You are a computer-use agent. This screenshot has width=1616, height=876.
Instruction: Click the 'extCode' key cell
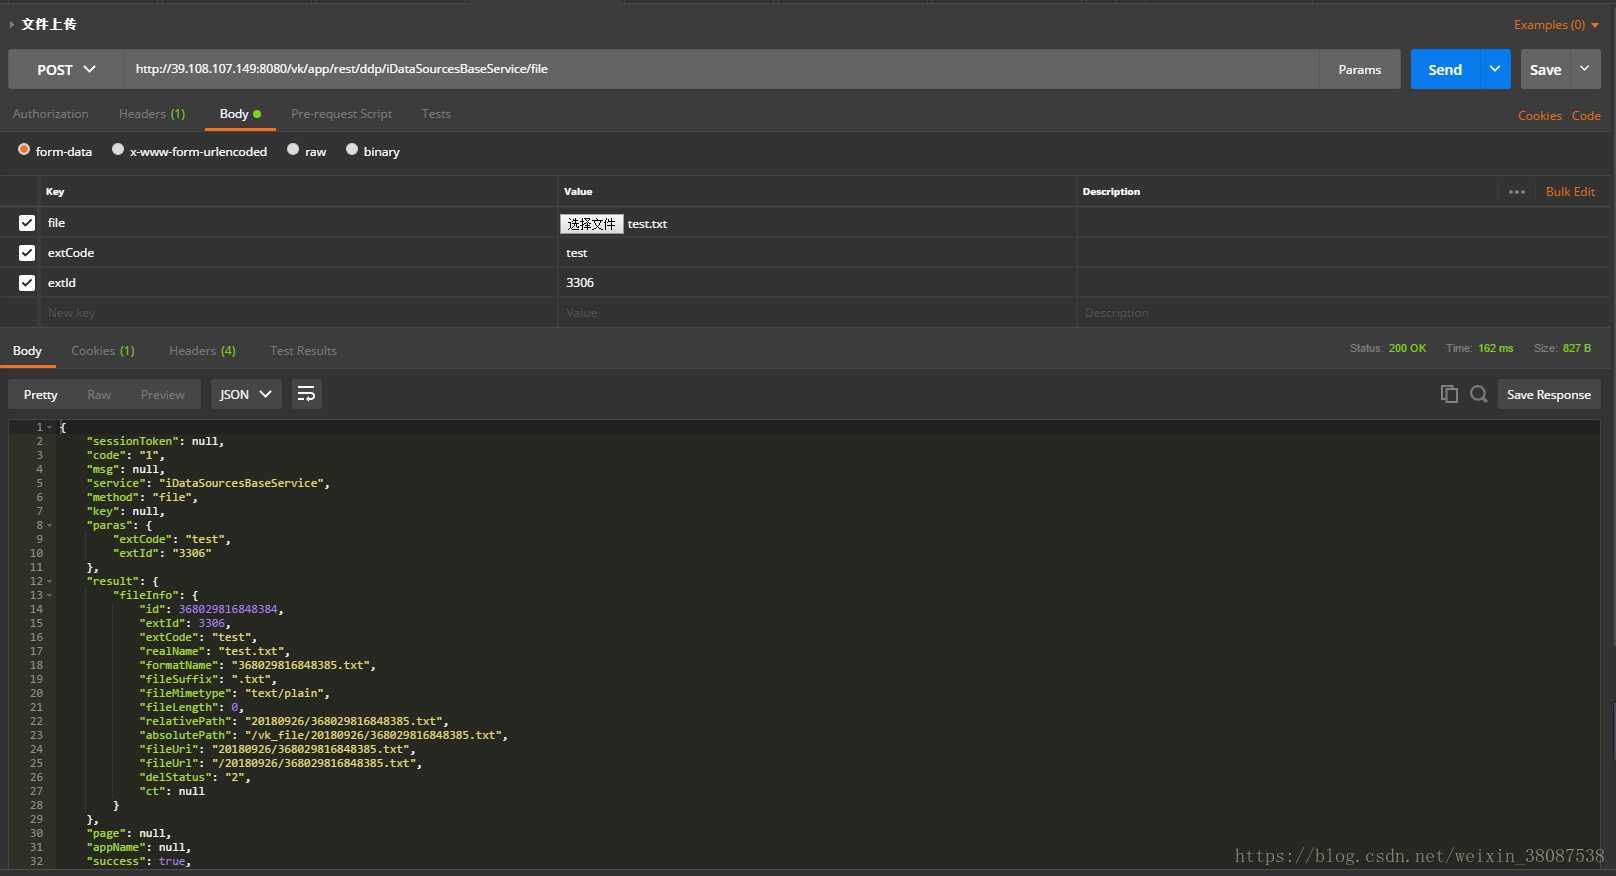pyautogui.click(x=298, y=253)
